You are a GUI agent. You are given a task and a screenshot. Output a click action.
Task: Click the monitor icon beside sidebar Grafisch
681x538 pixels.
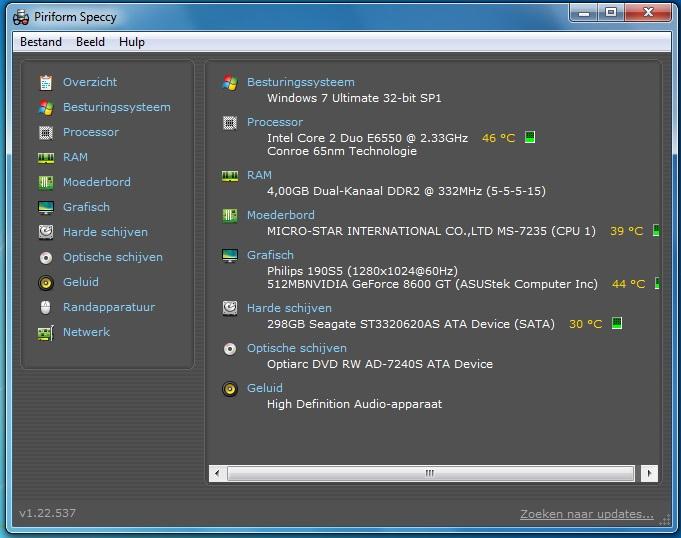(46, 208)
